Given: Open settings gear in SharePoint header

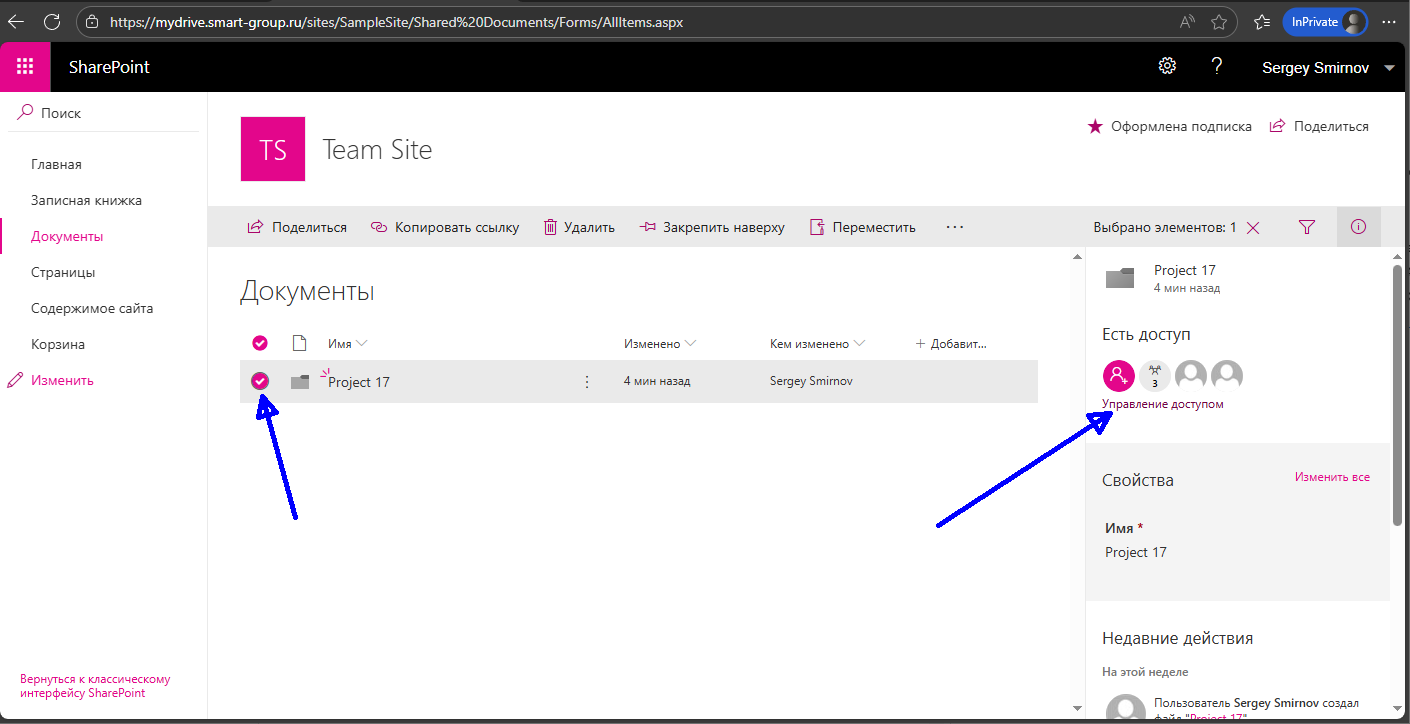Looking at the screenshot, I should (1167, 66).
